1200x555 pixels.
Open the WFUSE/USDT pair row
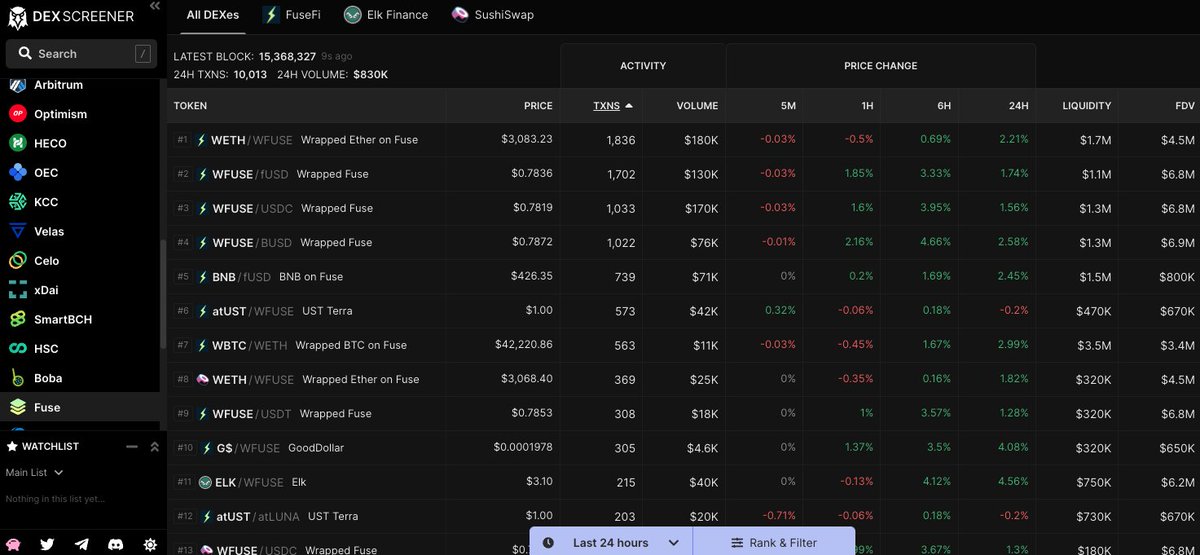click(683, 413)
